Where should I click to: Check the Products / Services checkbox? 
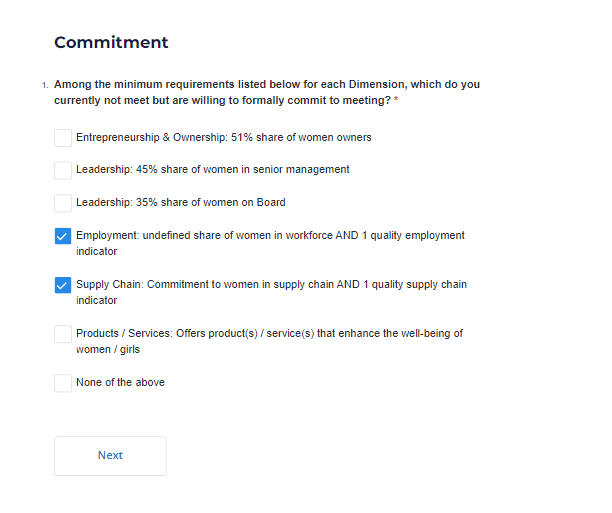click(x=63, y=334)
